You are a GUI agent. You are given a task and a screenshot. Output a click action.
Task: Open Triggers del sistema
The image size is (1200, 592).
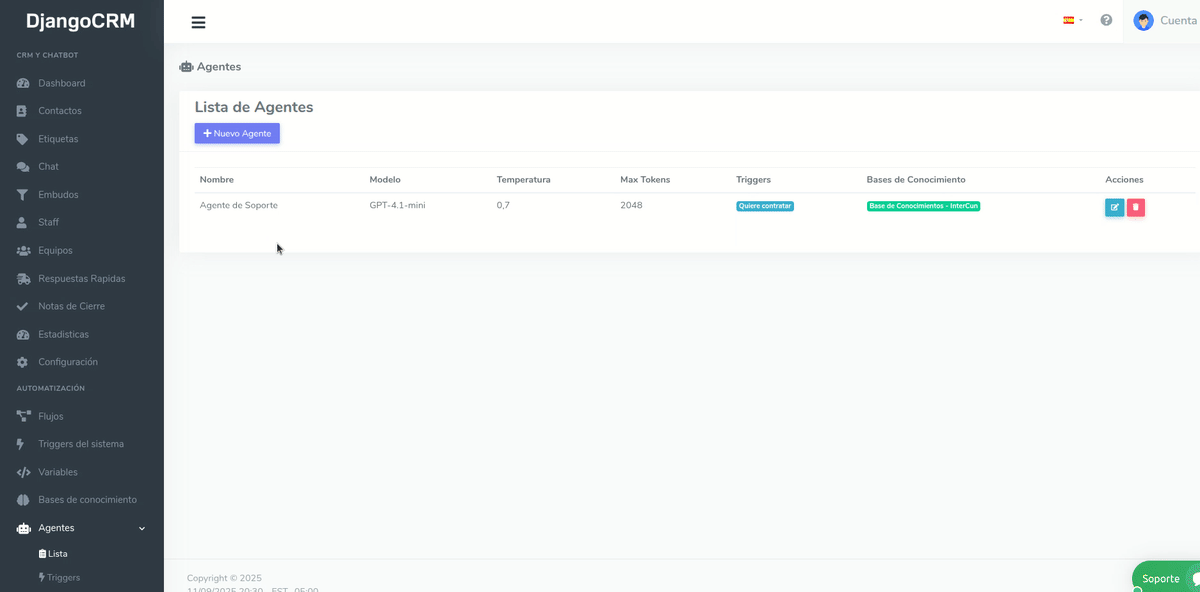(81, 444)
